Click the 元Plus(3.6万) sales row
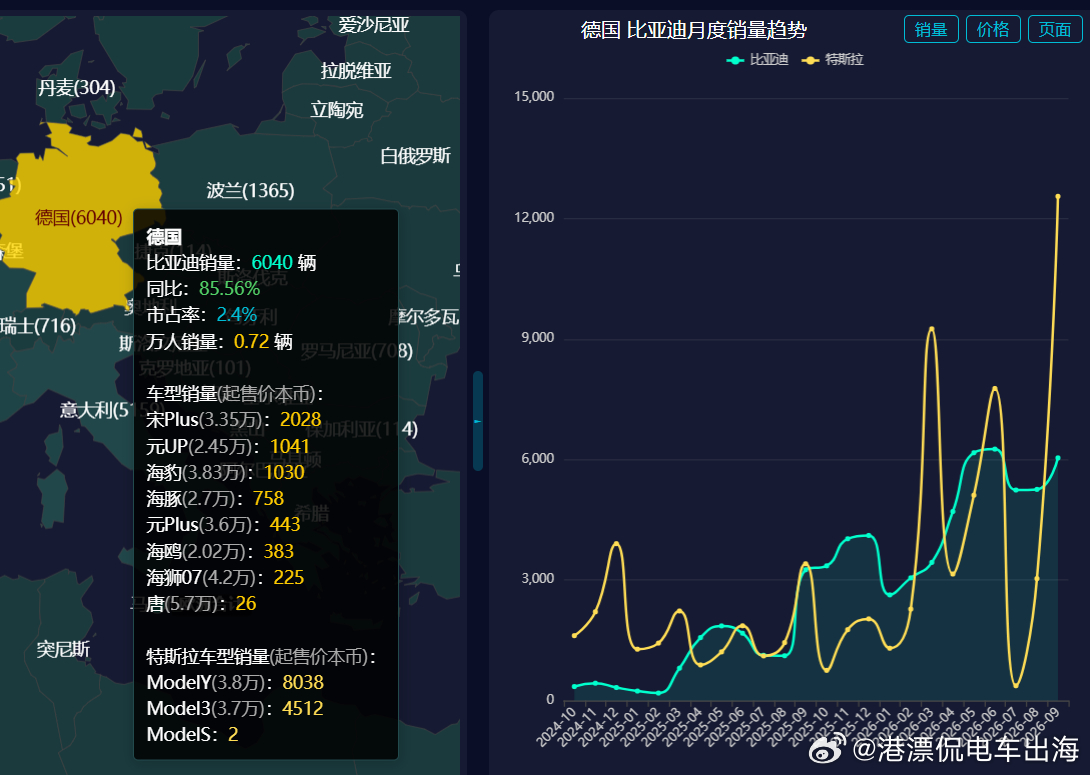 click(x=223, y=525)
